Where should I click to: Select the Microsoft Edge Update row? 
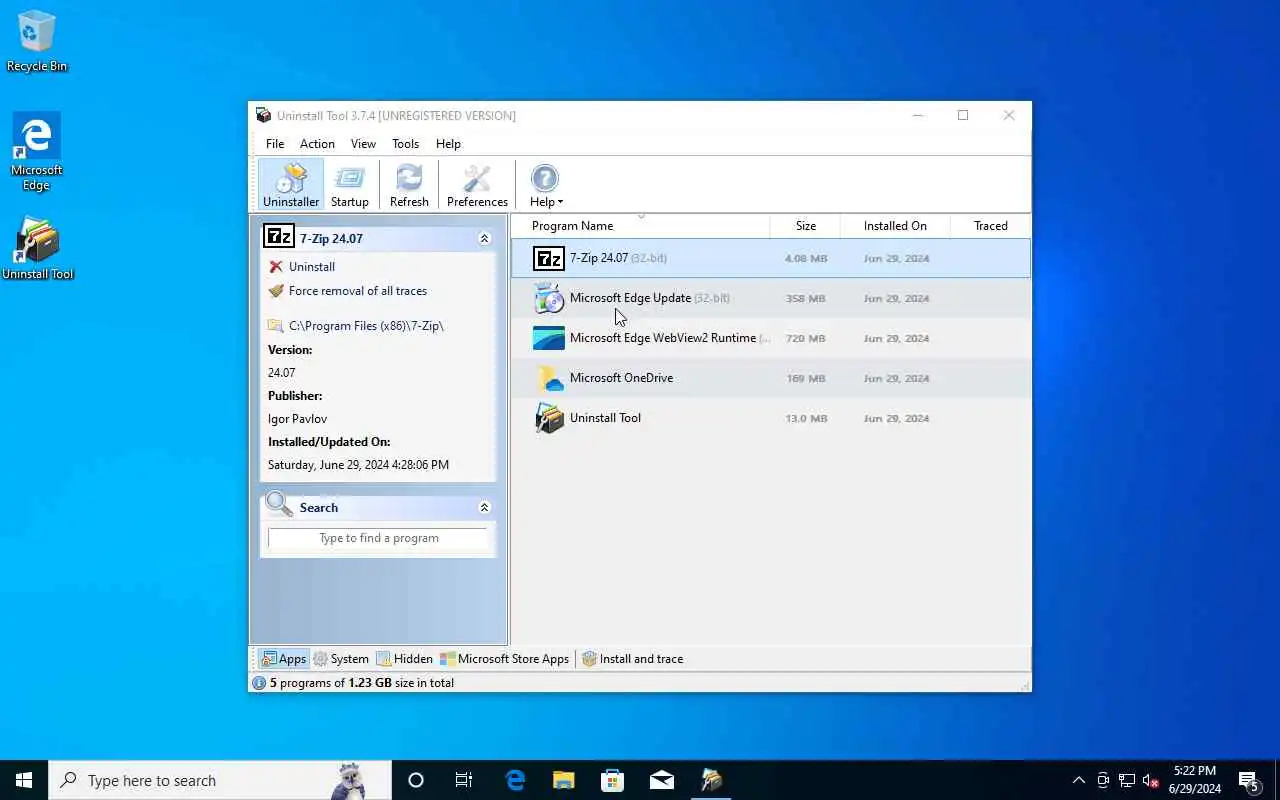[771, 298]
